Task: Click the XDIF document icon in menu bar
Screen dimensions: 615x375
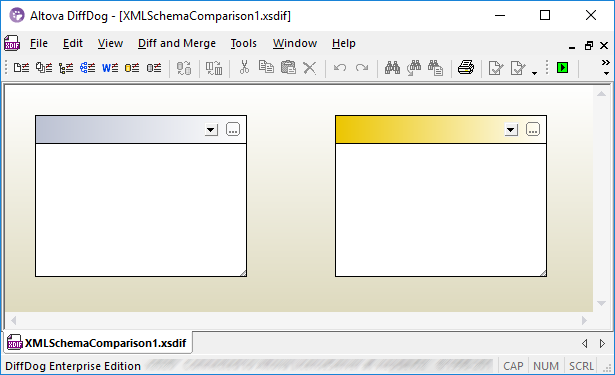Action: 12,43
